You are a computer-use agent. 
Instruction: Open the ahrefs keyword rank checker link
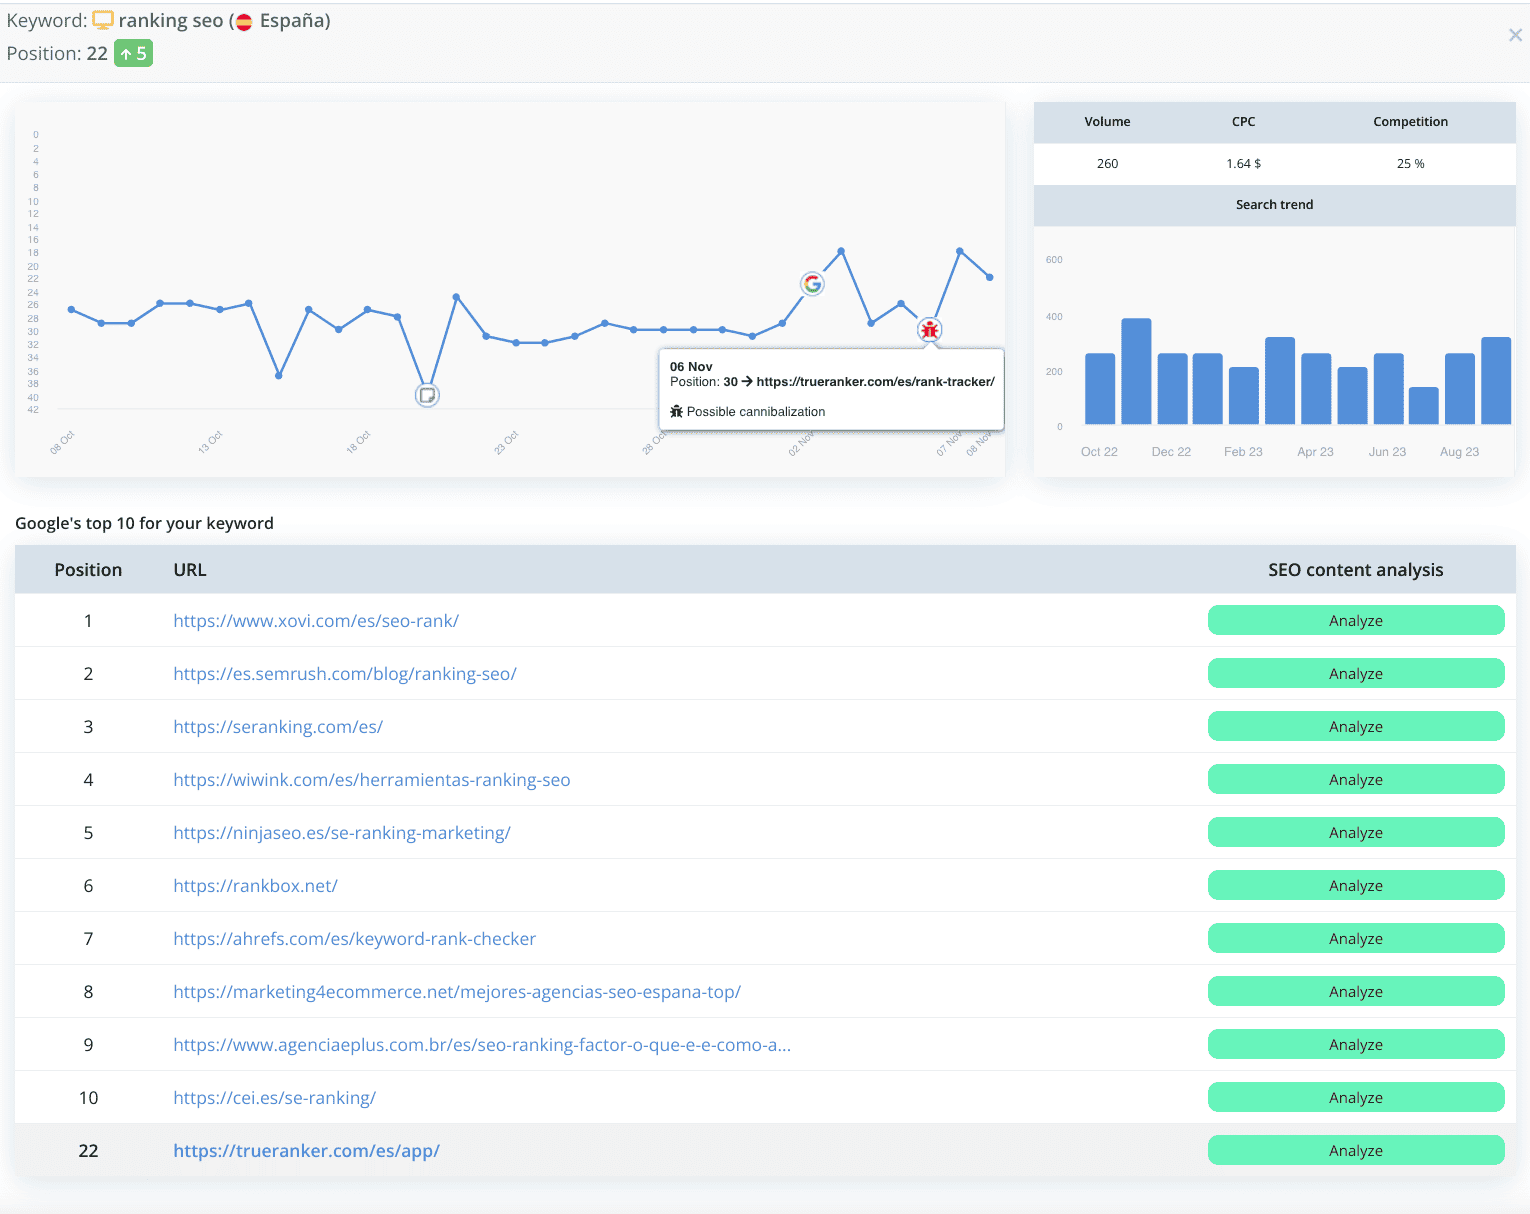coord(354,938)
